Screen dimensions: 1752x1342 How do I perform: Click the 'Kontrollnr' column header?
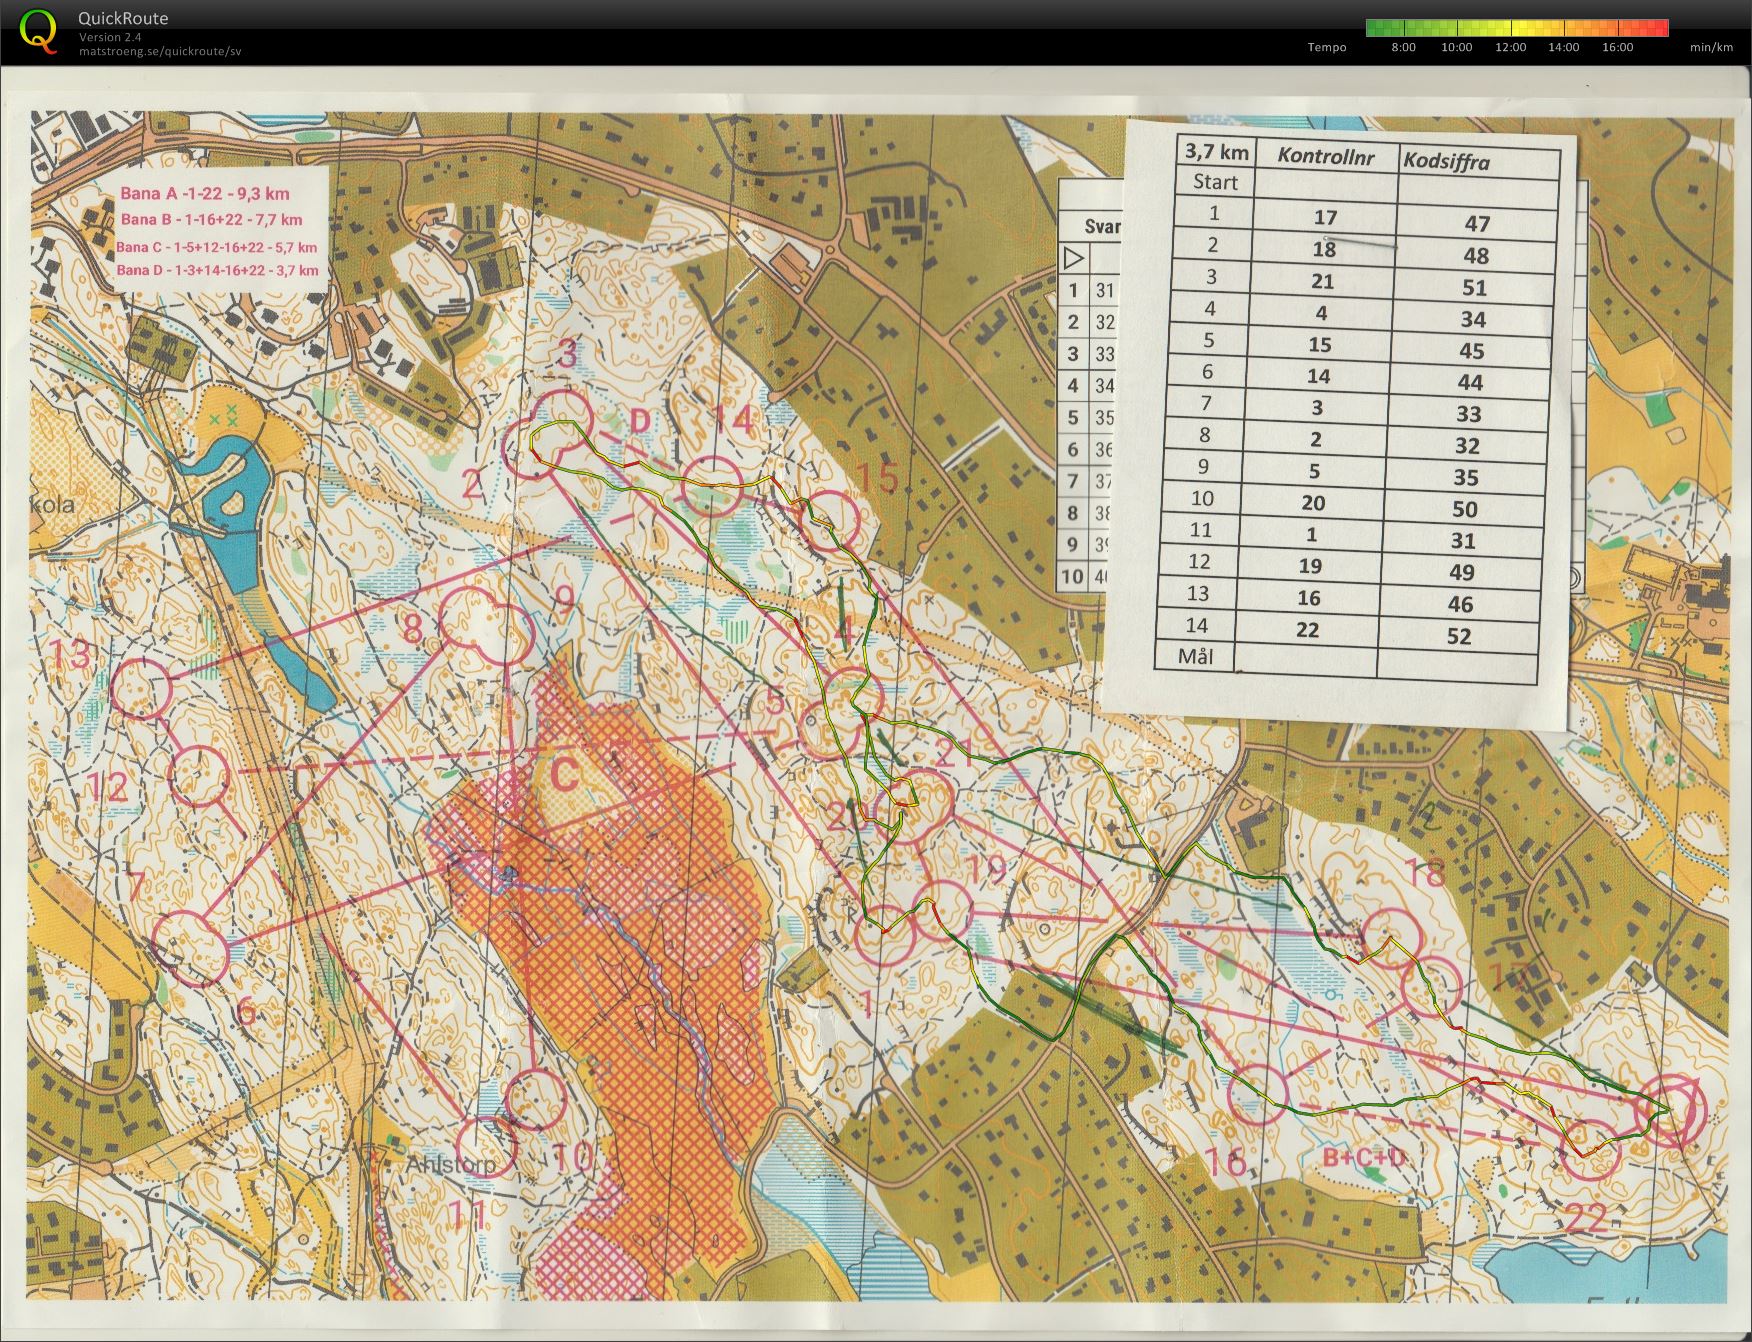pos(1326,156)
